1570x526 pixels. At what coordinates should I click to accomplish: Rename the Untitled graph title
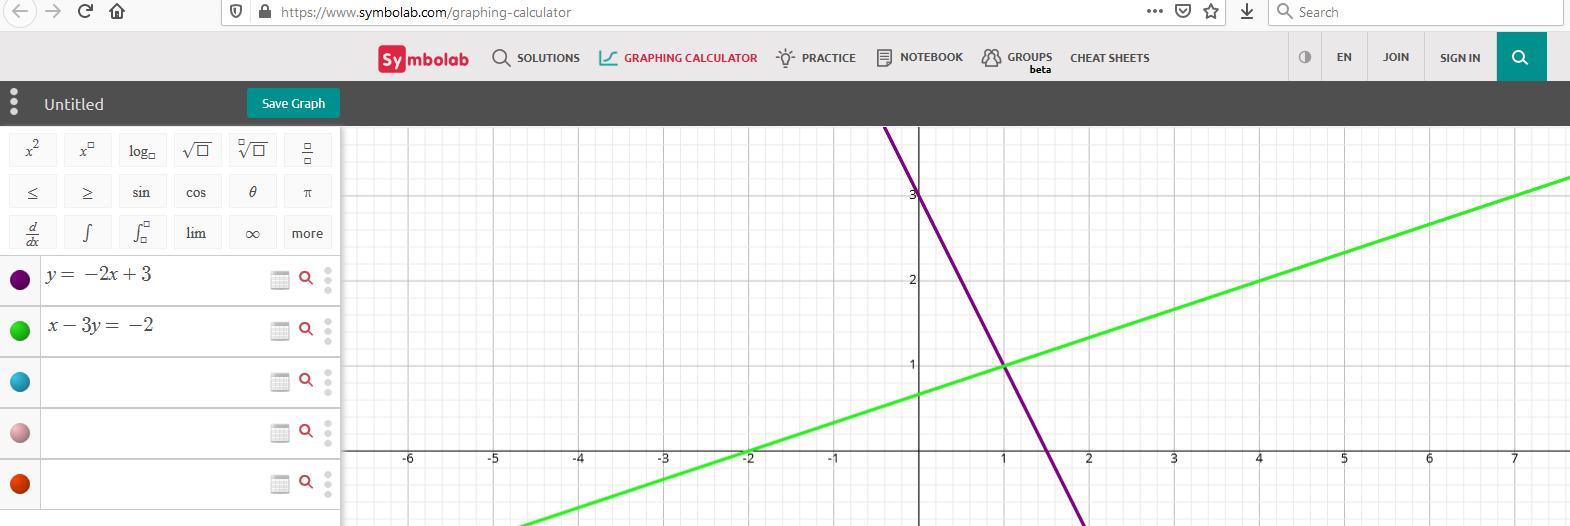click(74, 104)
